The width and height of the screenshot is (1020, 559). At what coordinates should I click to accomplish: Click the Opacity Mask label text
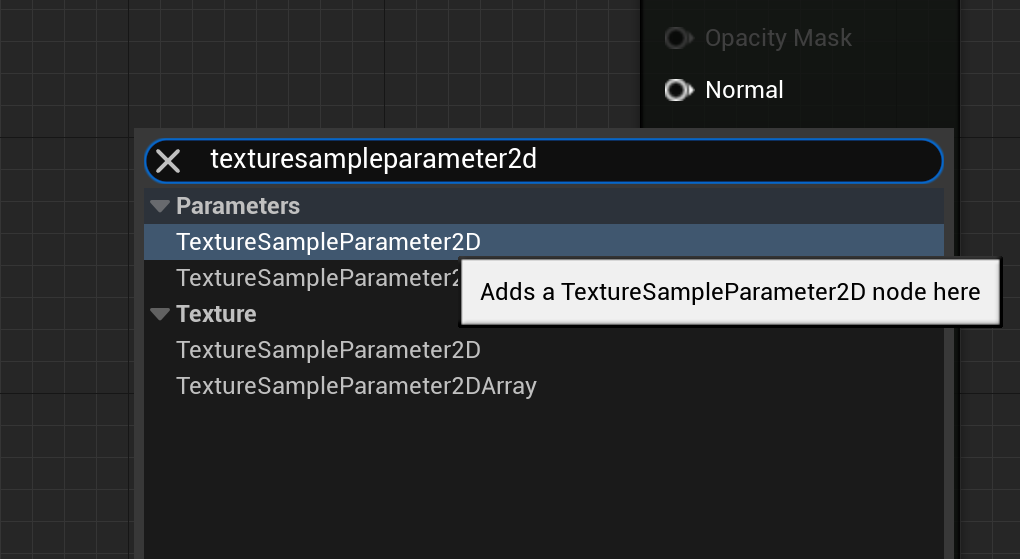coord(778,38)
